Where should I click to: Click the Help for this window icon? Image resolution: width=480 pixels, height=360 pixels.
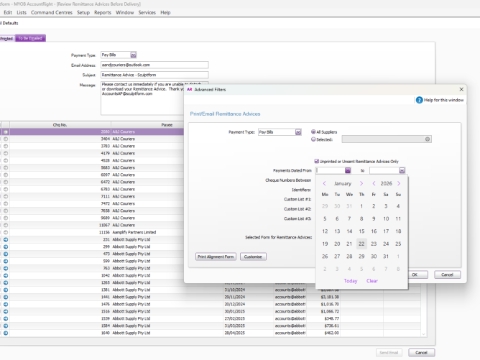pos(419,100)
